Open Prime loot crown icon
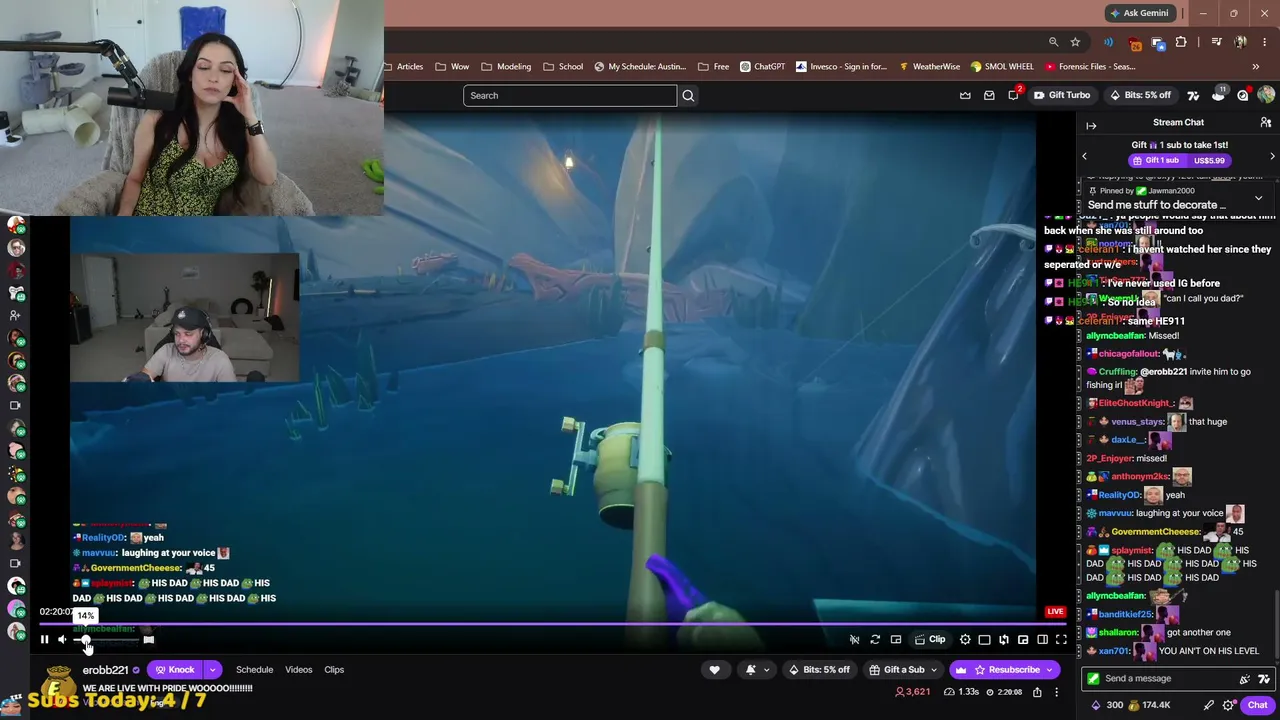The image size is (1280, 720). tap(965, 96)
